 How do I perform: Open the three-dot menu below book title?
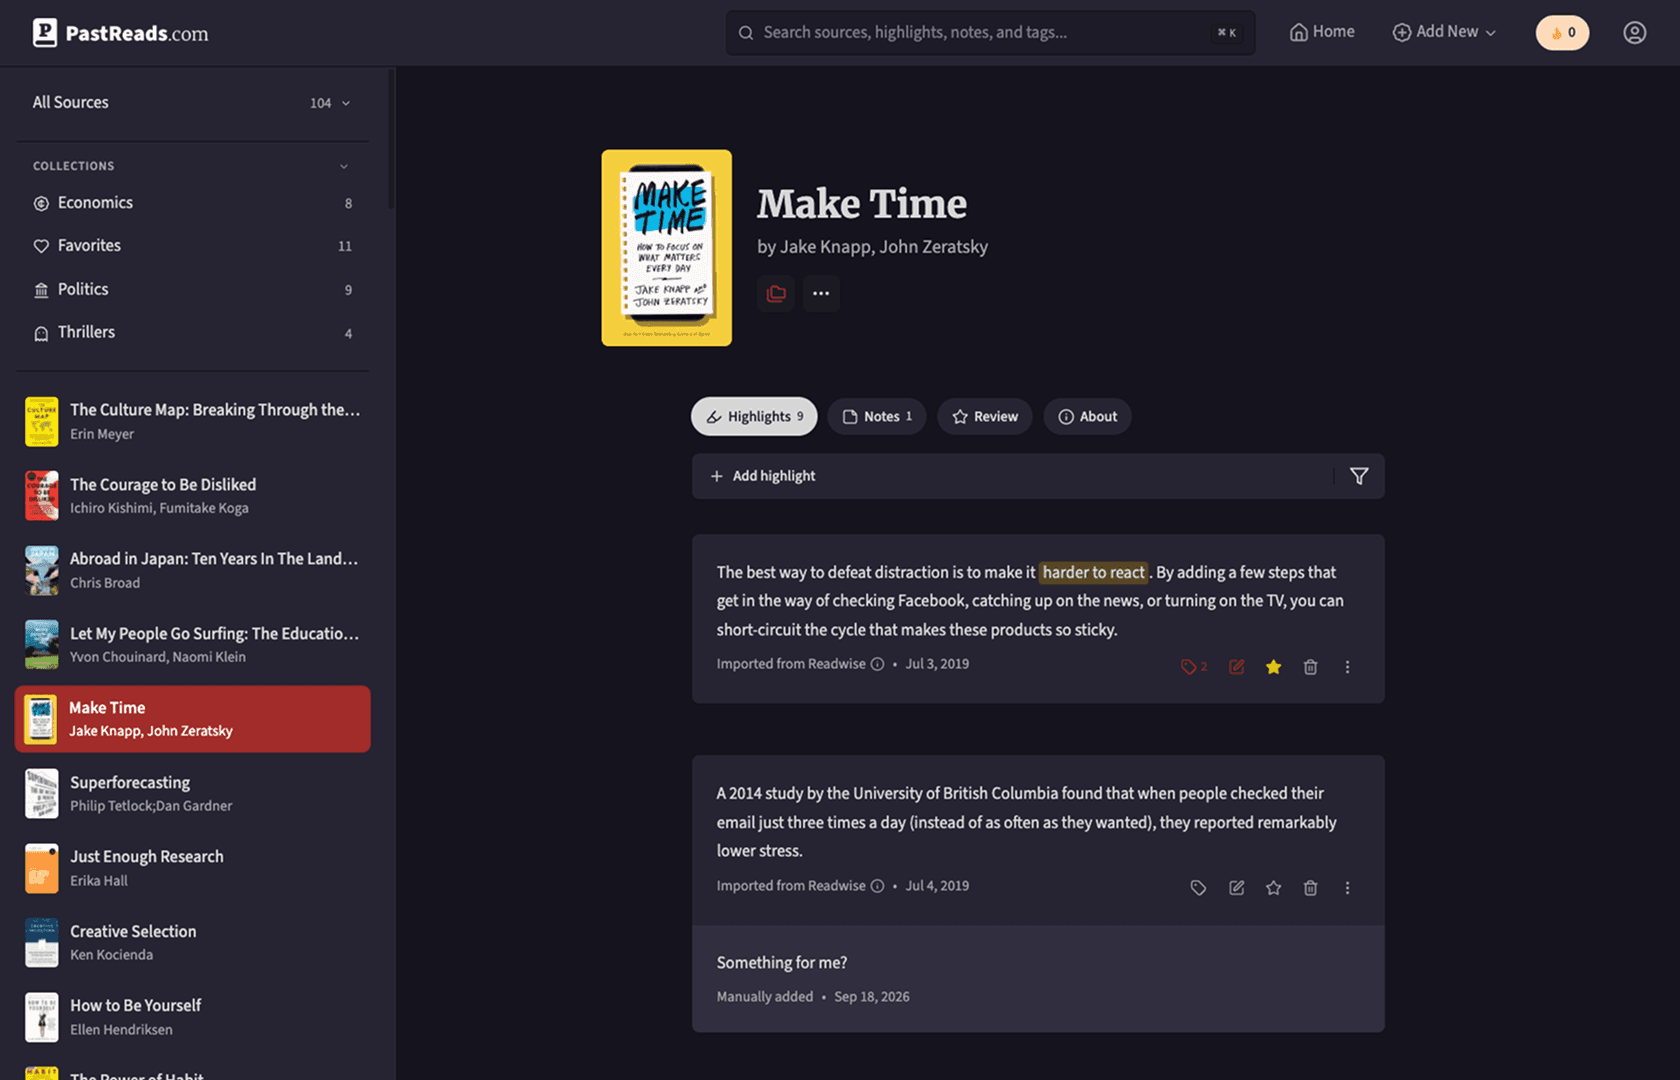click(821, 293)
